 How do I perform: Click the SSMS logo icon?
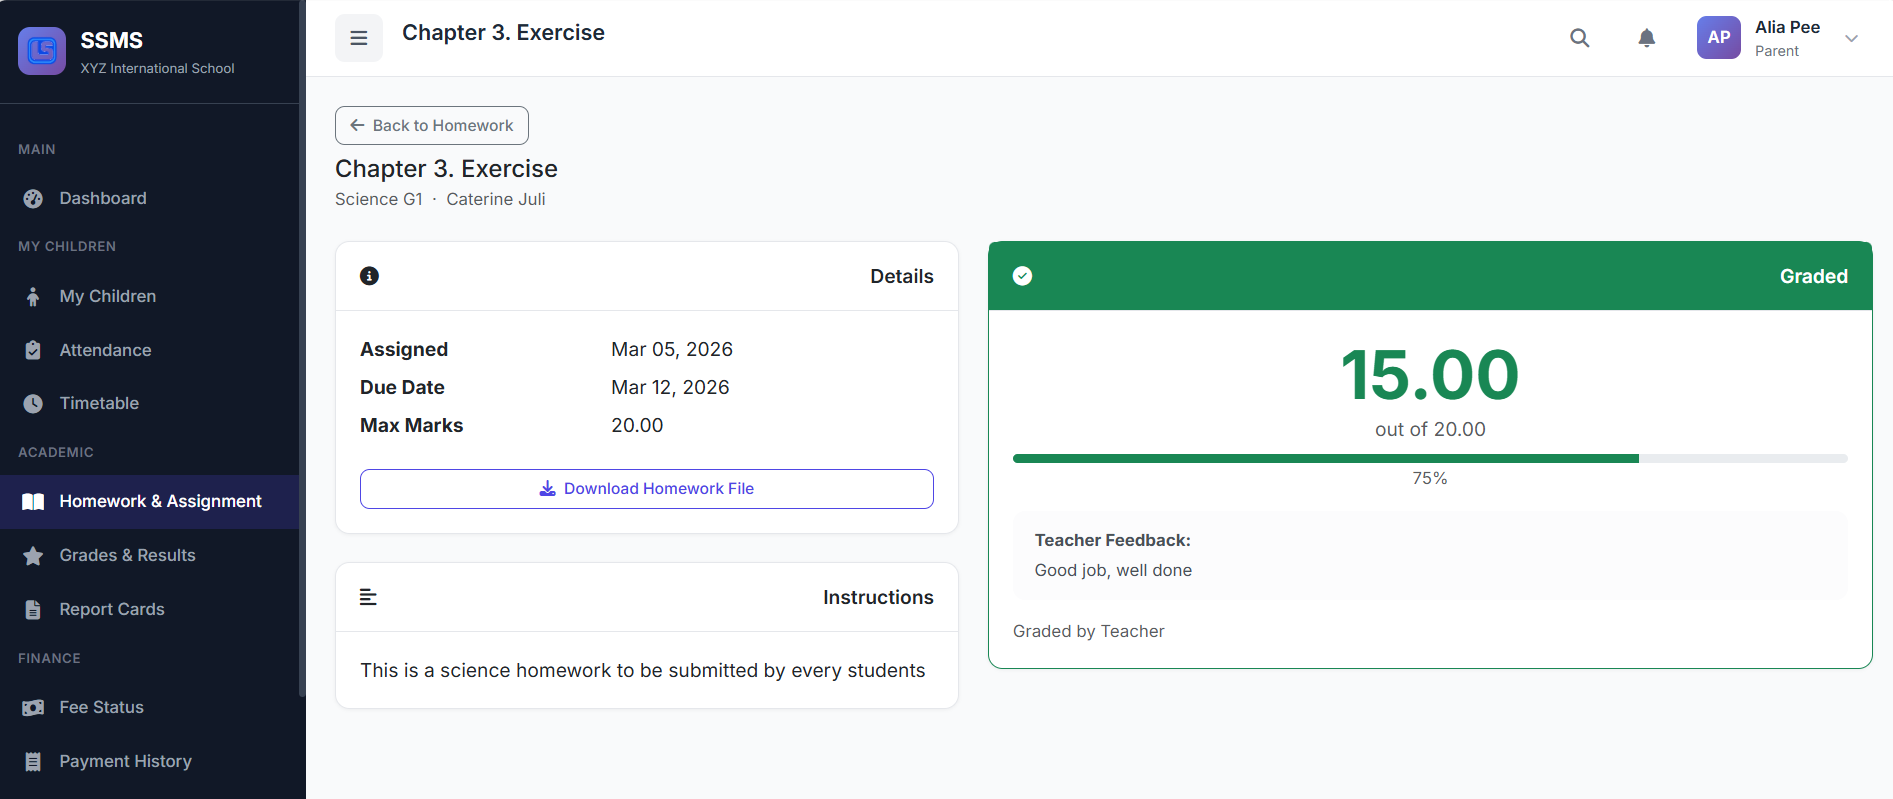pyautogui.click(x=42, y=51)
